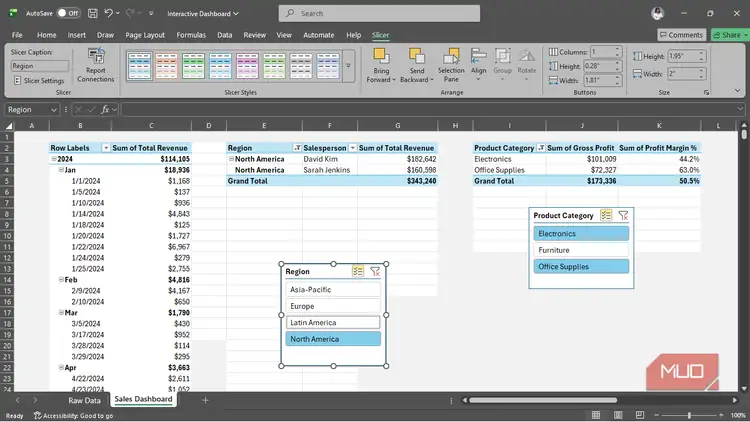Open Product Category header filter dropdown
750x422 pixels.
541,148
